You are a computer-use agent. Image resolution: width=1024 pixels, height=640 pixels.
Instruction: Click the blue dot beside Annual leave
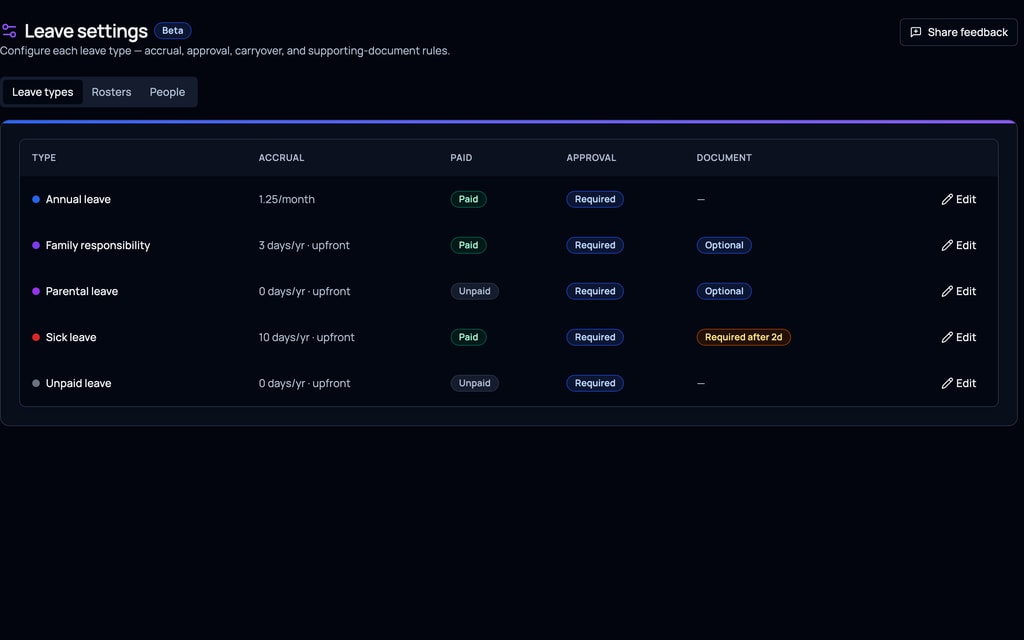coord(36,199)
